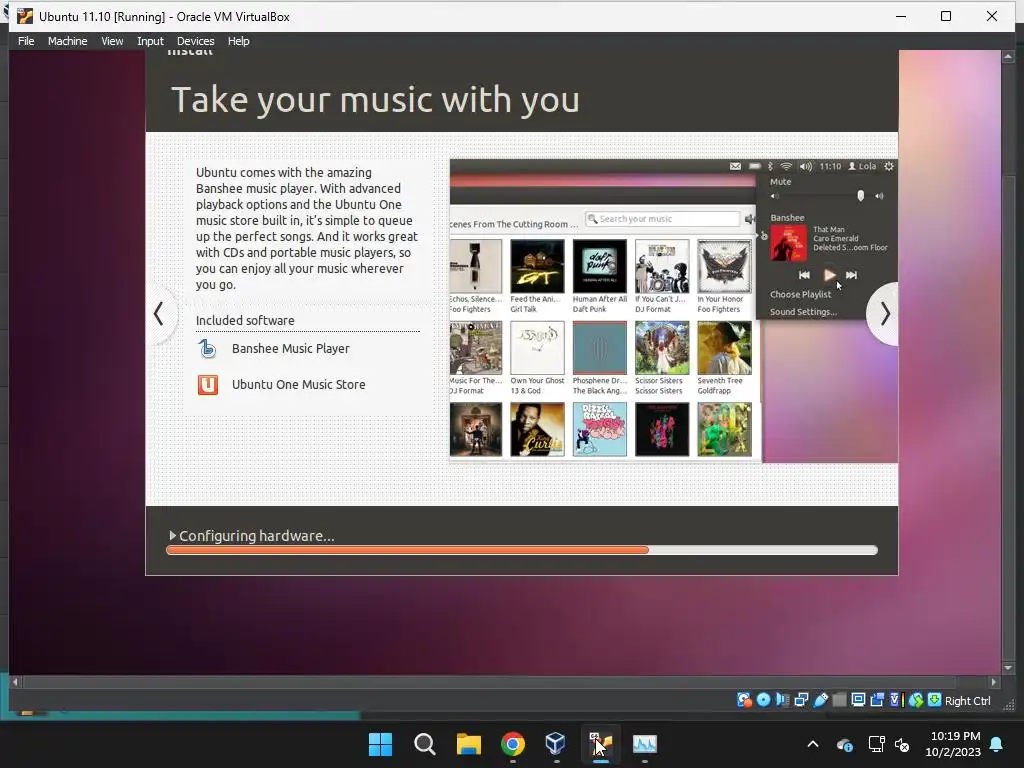This screenshot has height=768, width=1024.
Task: Open Windows Search from the taskbar
Action: 424,744
